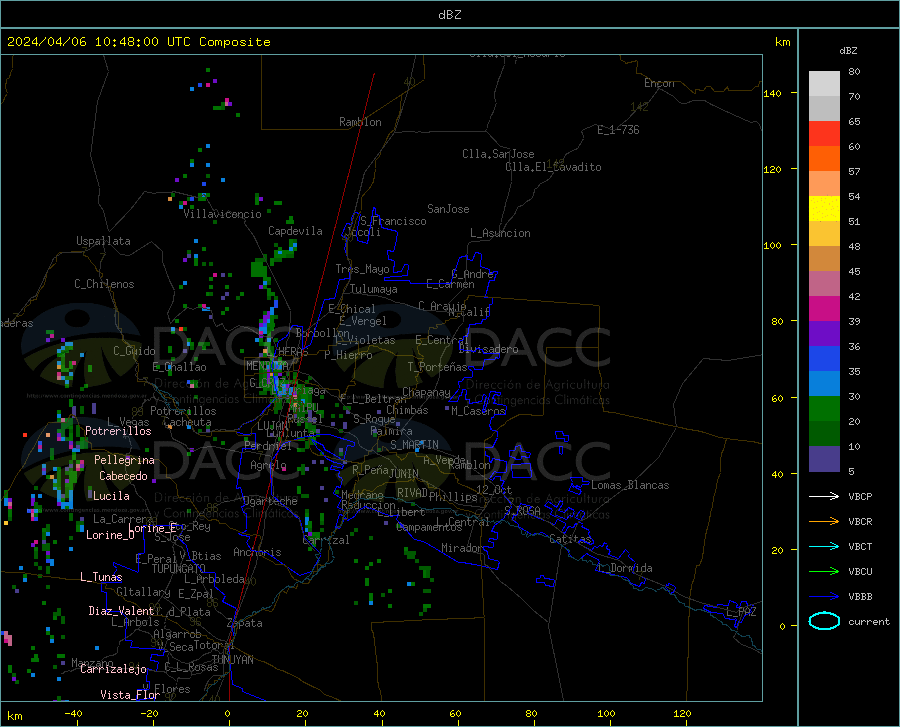
Task: Click the L_Asuncion map label
Action: (500, 233)
